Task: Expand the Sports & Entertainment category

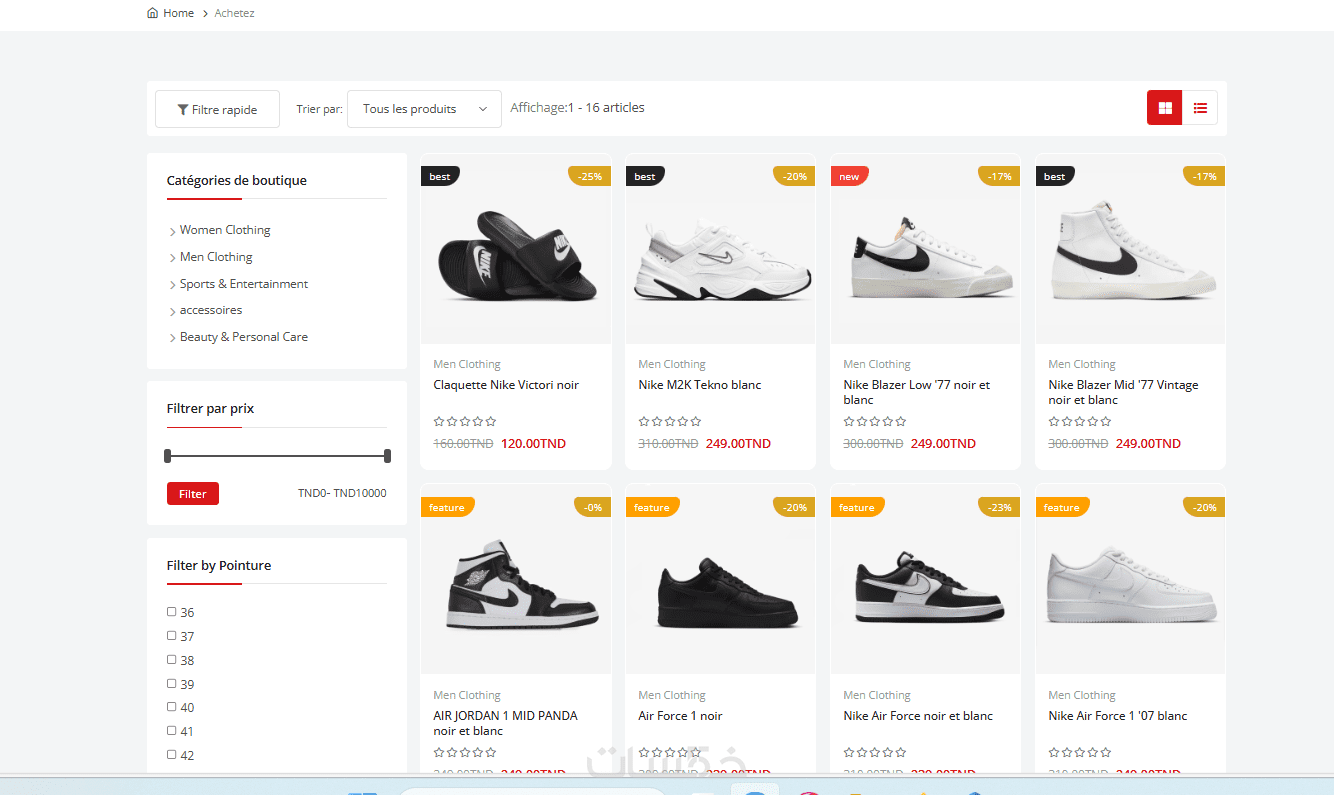Action: click(x=244, y=284)
